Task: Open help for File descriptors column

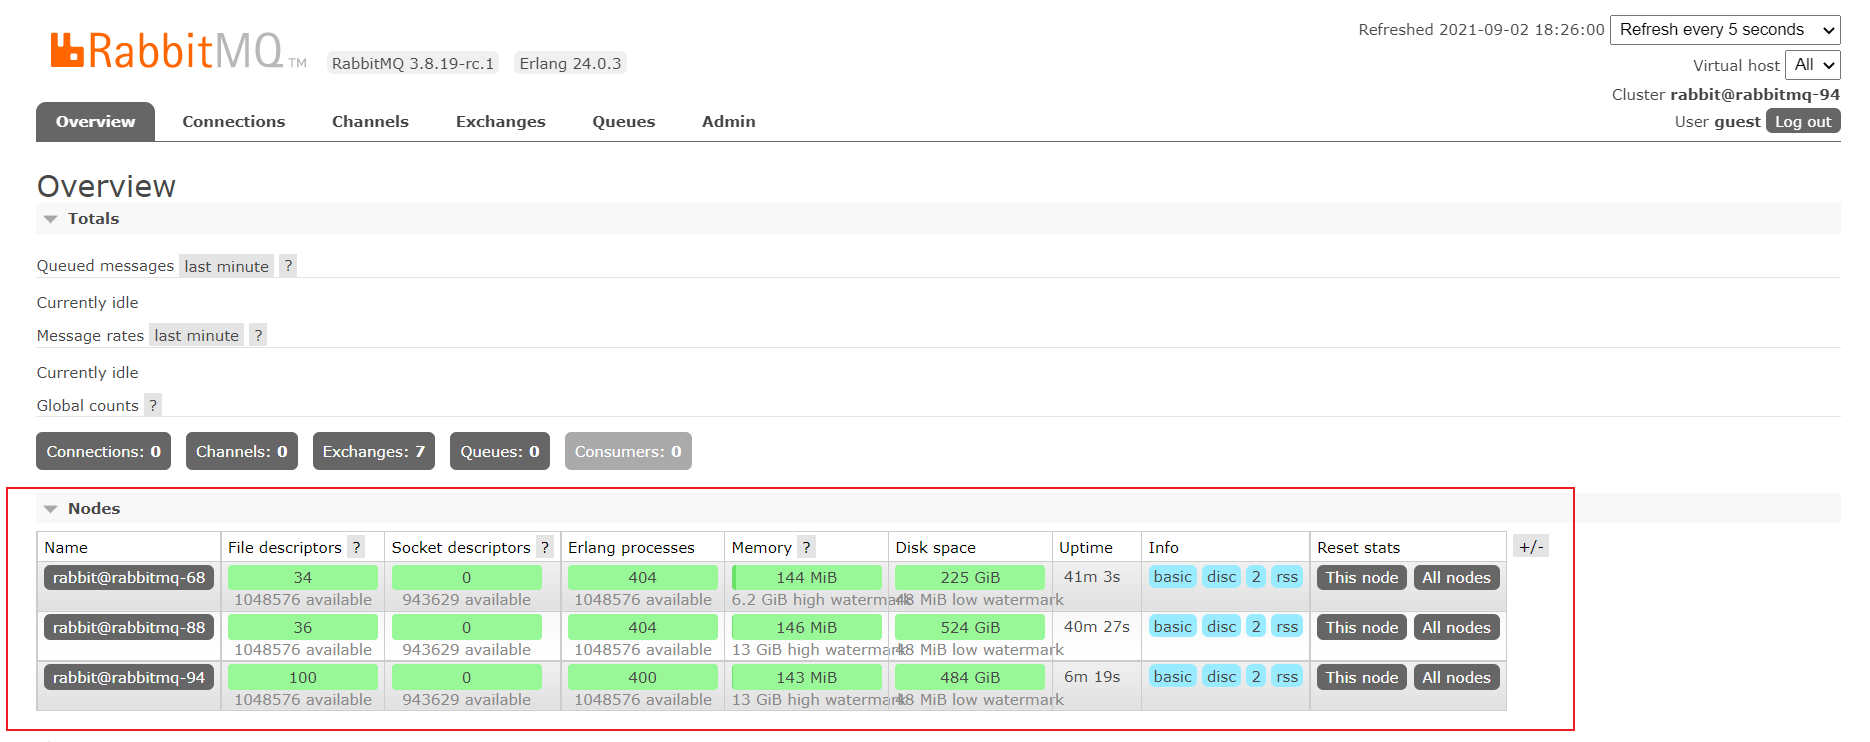Action: point(356,548)
